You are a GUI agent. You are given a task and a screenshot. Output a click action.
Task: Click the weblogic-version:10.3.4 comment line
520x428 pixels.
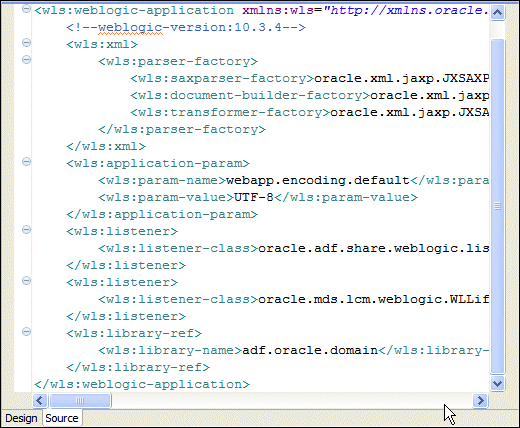point(186,27)
